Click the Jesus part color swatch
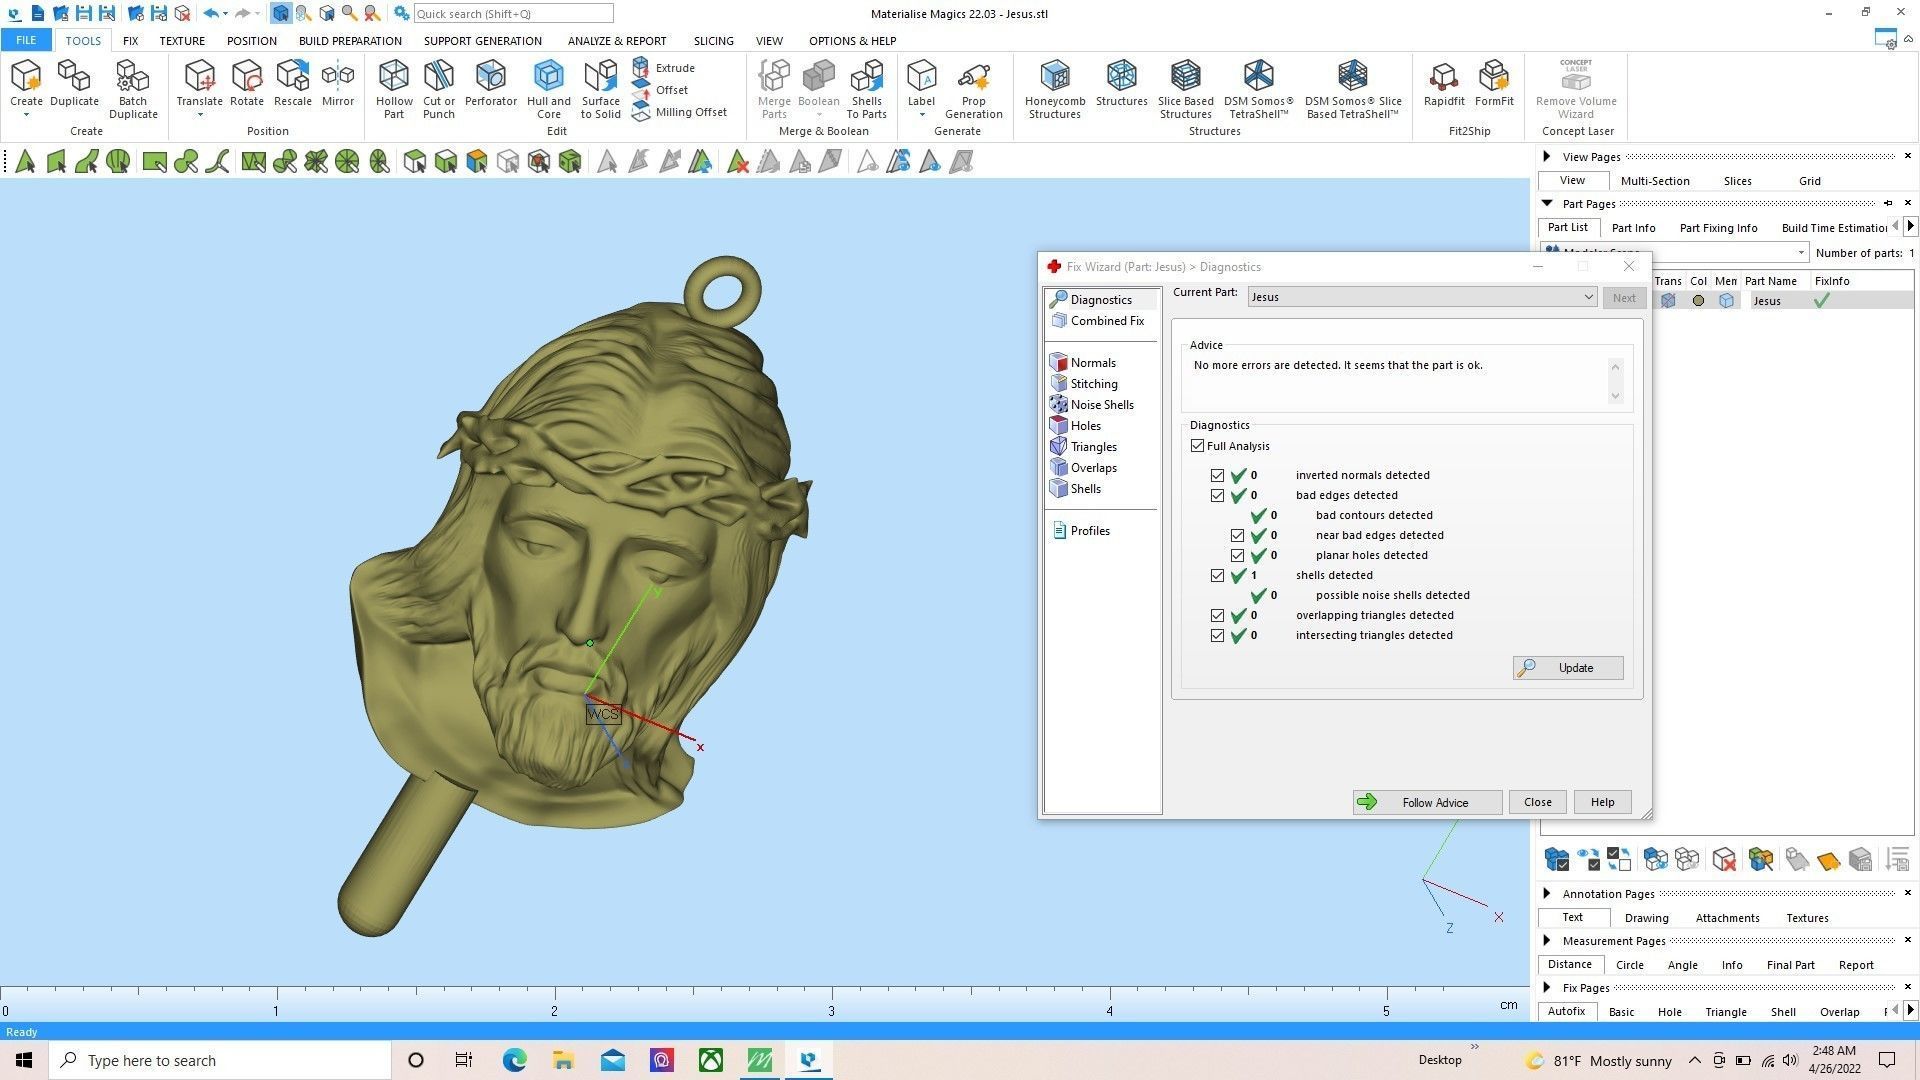1920x1080 pixels. coord(1698,301)
